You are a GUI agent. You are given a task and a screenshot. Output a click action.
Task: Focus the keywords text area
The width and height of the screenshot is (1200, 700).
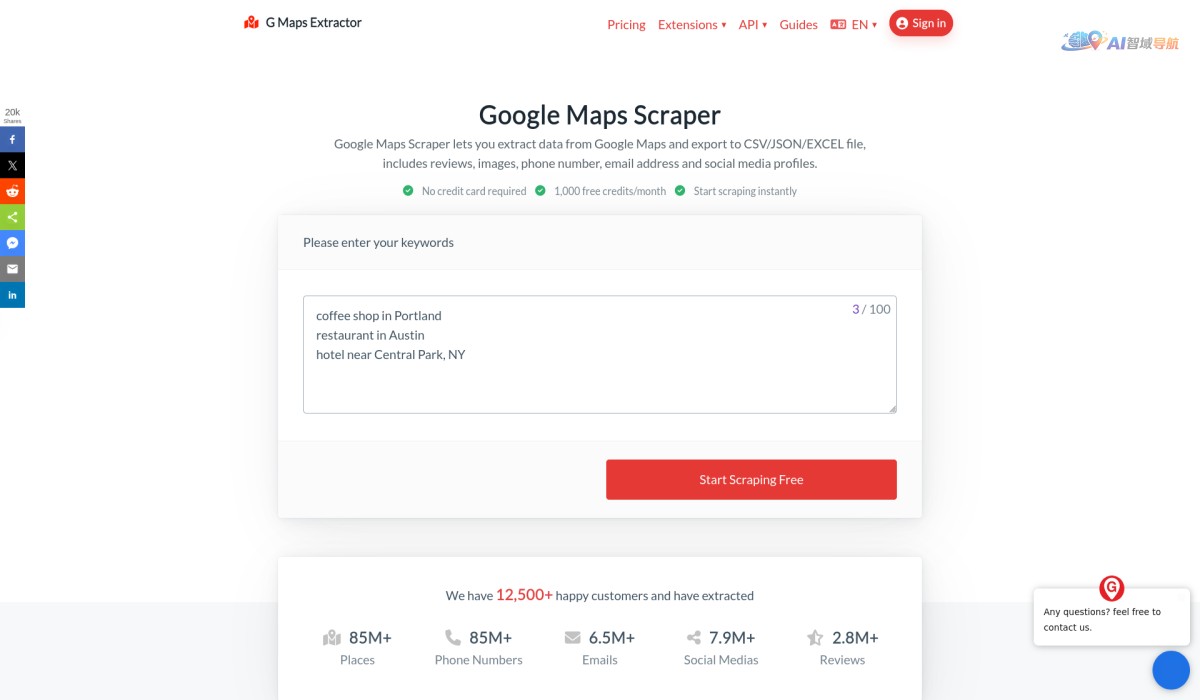600,354
